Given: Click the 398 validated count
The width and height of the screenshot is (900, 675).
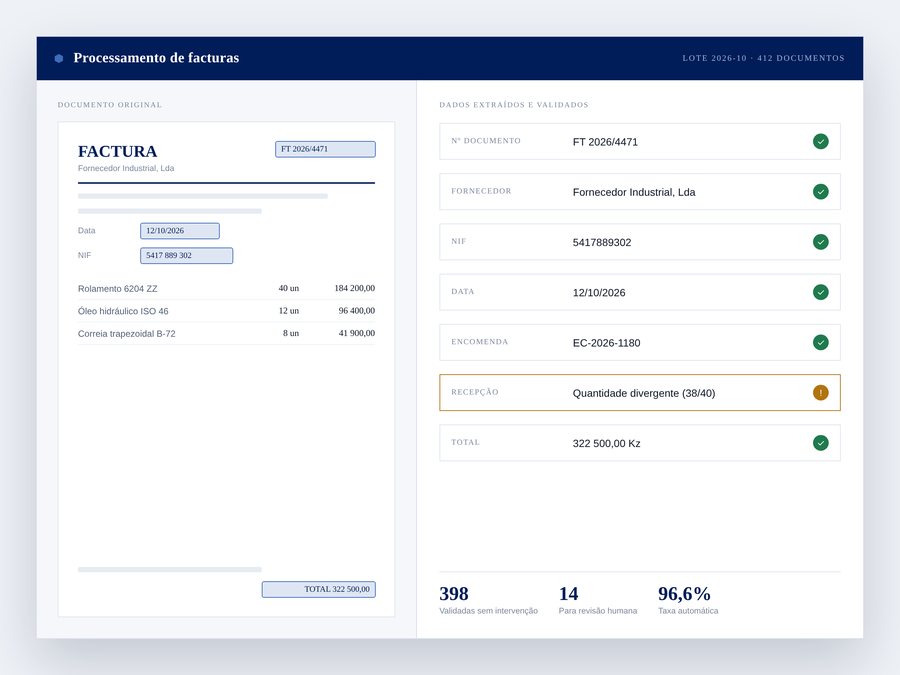Looking at the screenshot, I should (454, 593).
